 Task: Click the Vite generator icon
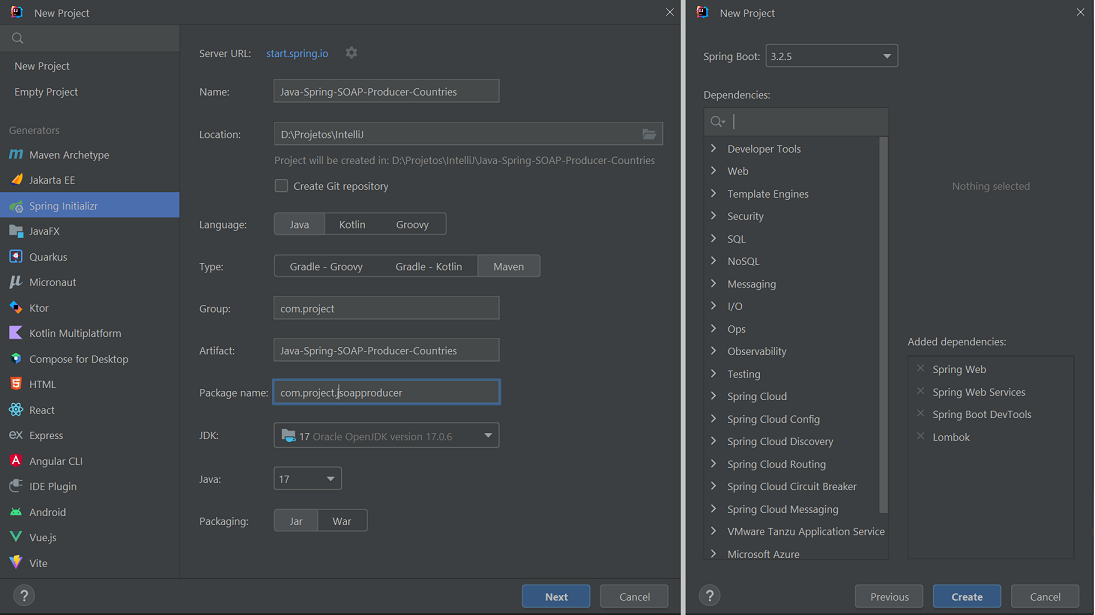(15, 563)
